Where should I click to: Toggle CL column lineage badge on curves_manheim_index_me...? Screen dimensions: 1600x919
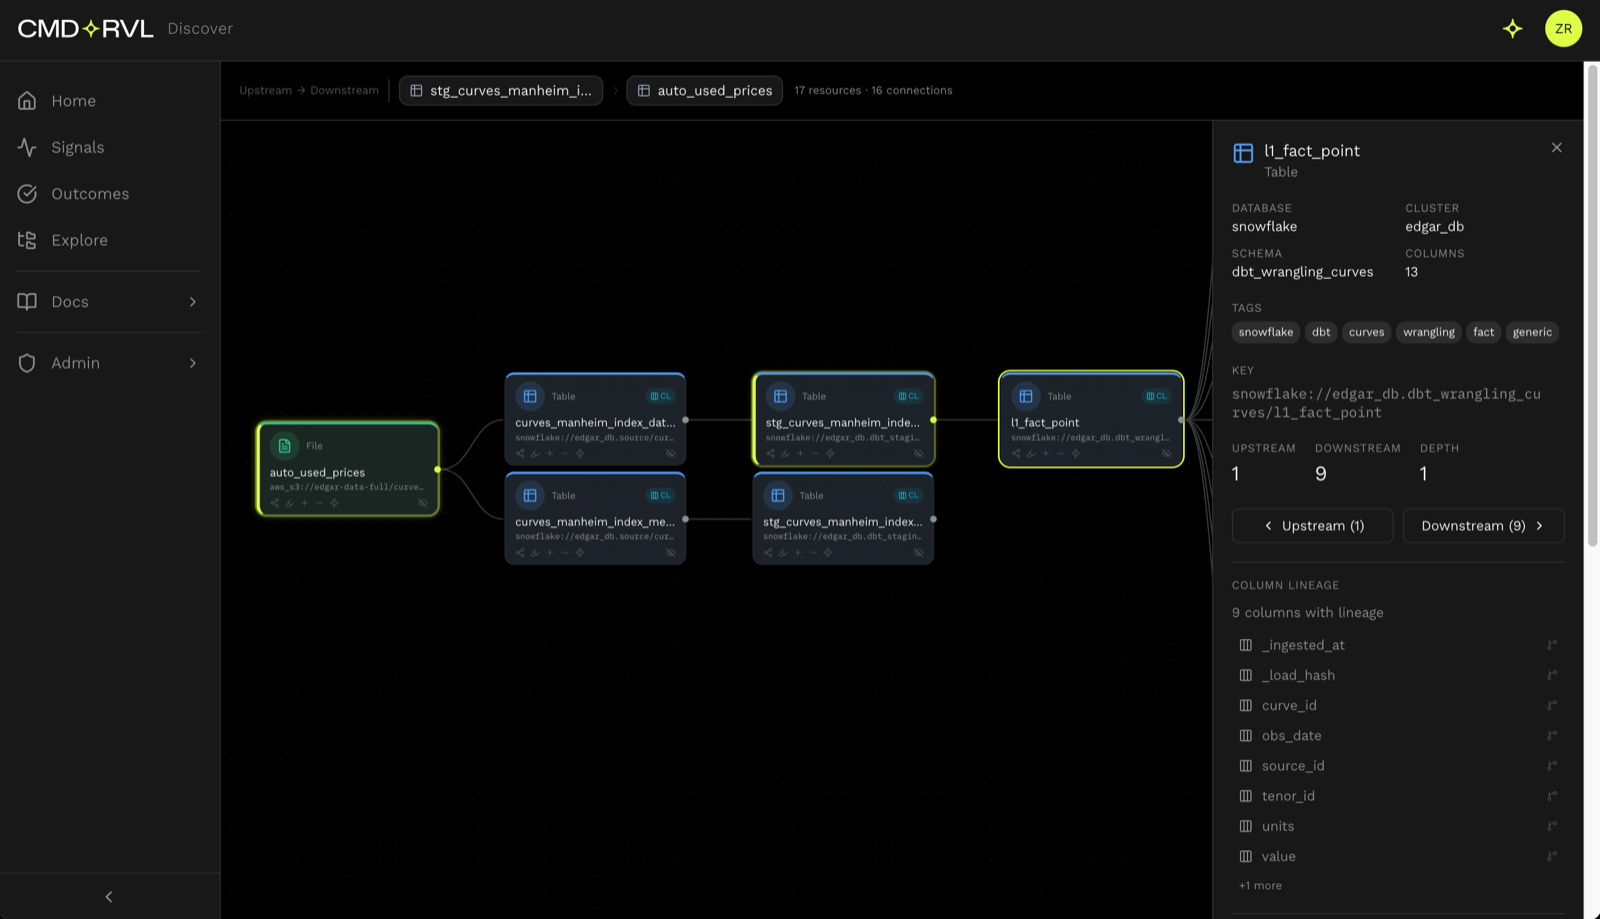click(661, 495)
